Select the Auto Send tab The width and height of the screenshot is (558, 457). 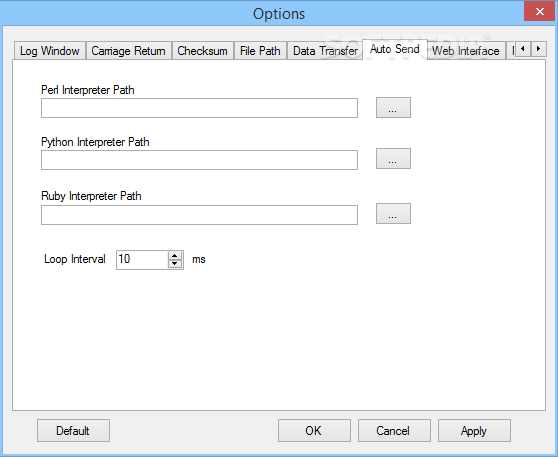[394, 49]
